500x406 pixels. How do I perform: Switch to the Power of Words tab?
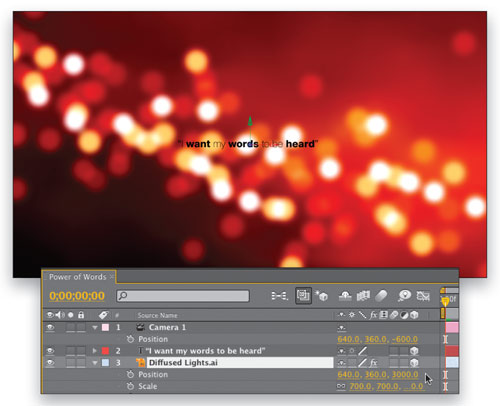(77, 277)
